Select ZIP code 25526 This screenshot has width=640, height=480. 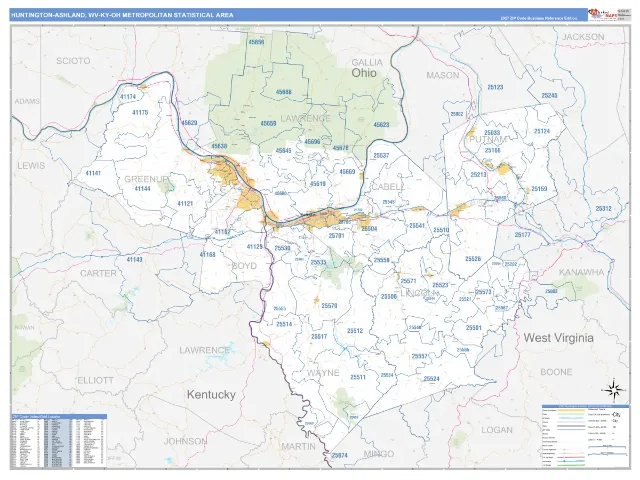(473, 259)
